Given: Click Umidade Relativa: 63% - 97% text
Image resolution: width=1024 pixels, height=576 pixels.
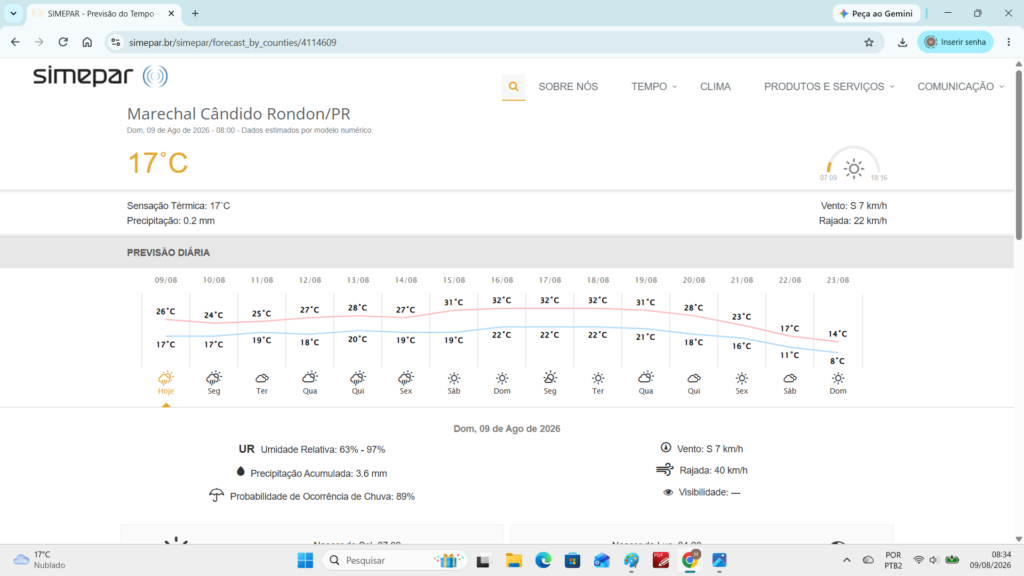Looking at the screenshot, I should point(323,449).
